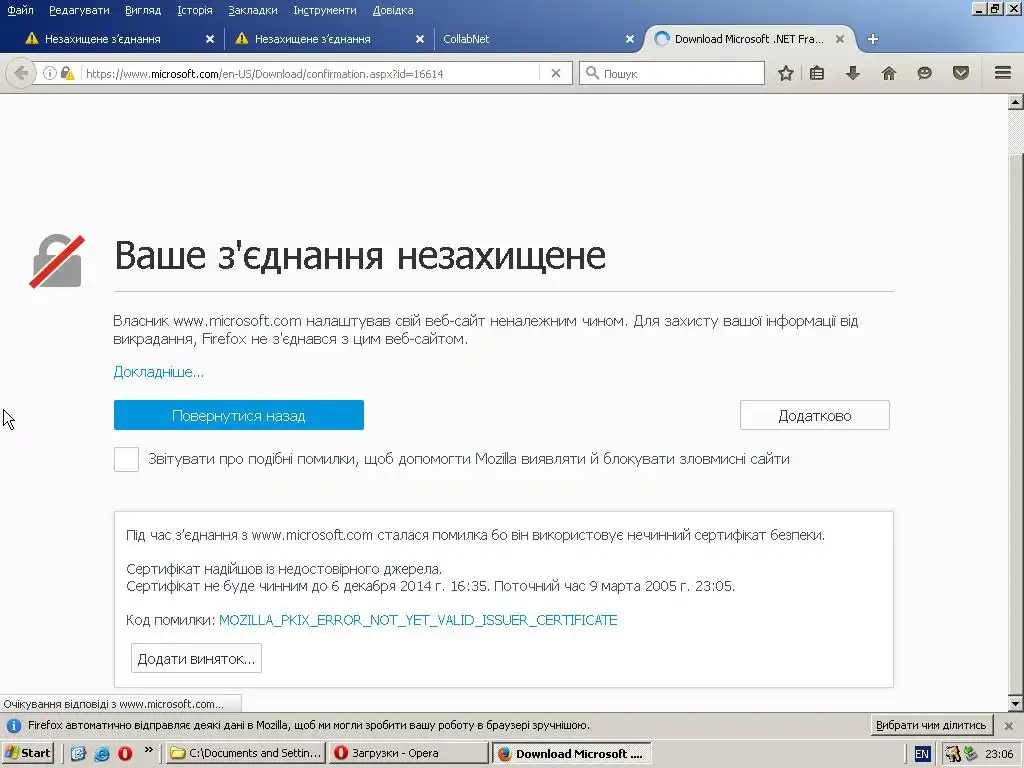Open the Редагувати menu

[x=79, y=10]
